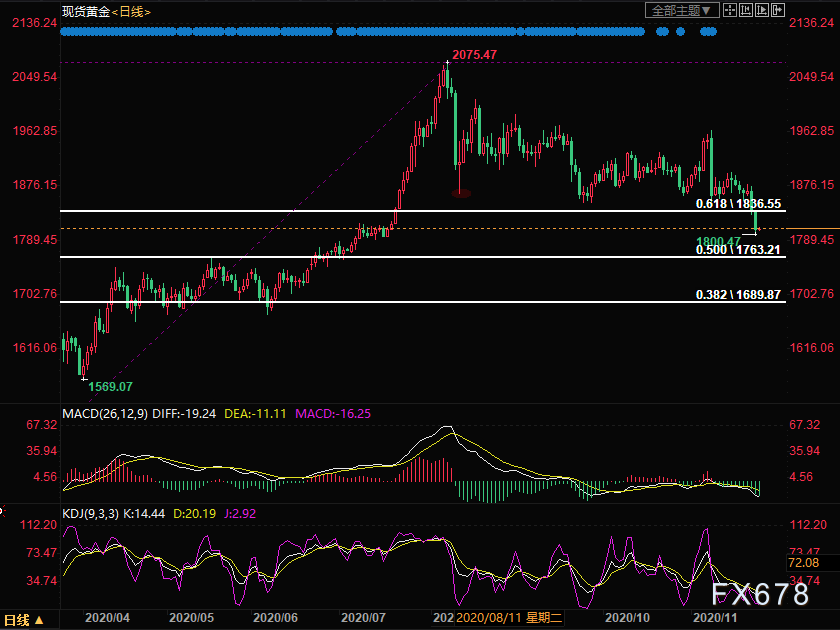Select the MACD(26,12,9) indicator label
This screenshot has height=630, width=840.
click(105, 410)
